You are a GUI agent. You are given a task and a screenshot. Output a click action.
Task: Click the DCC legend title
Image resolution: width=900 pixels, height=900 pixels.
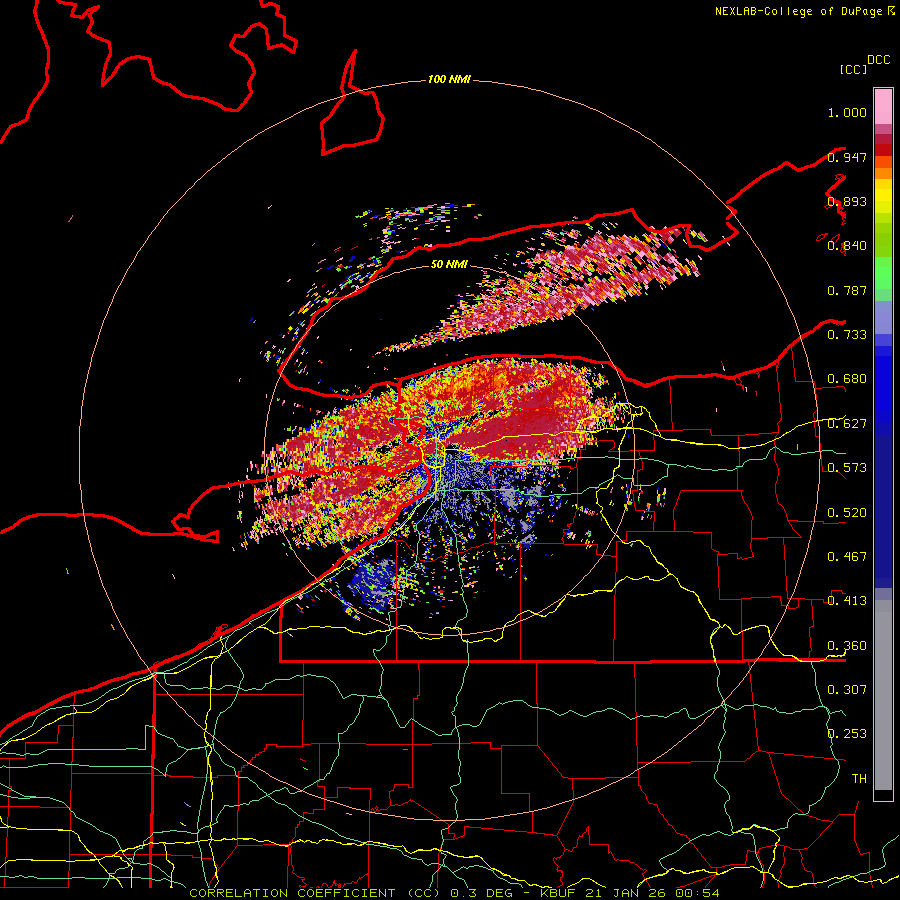click(x=879, y=60)
